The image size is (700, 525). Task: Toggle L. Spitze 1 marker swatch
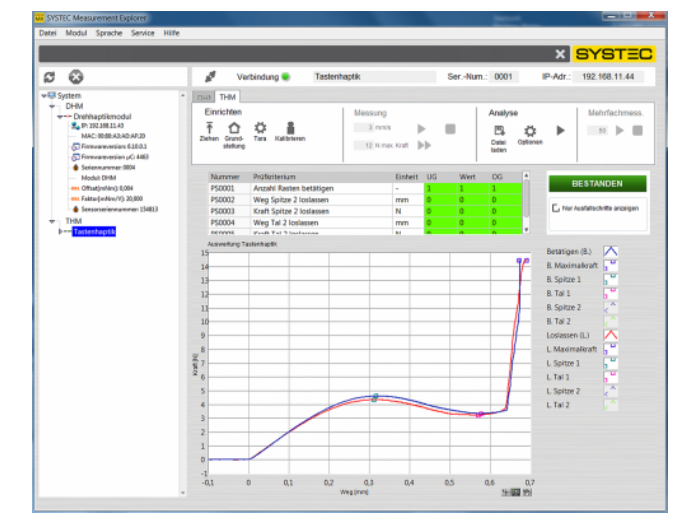(610, 363)
